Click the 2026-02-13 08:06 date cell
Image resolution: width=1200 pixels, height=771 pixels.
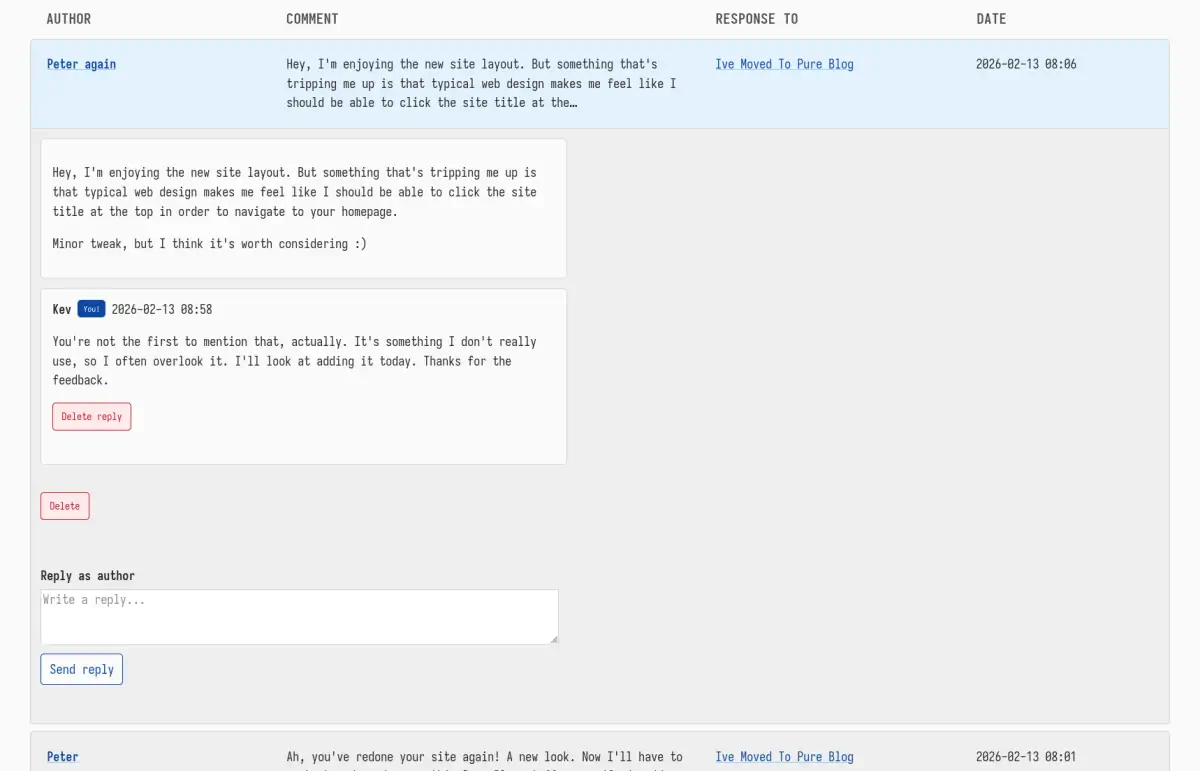pyautogui.click(x=1026, y=64)
